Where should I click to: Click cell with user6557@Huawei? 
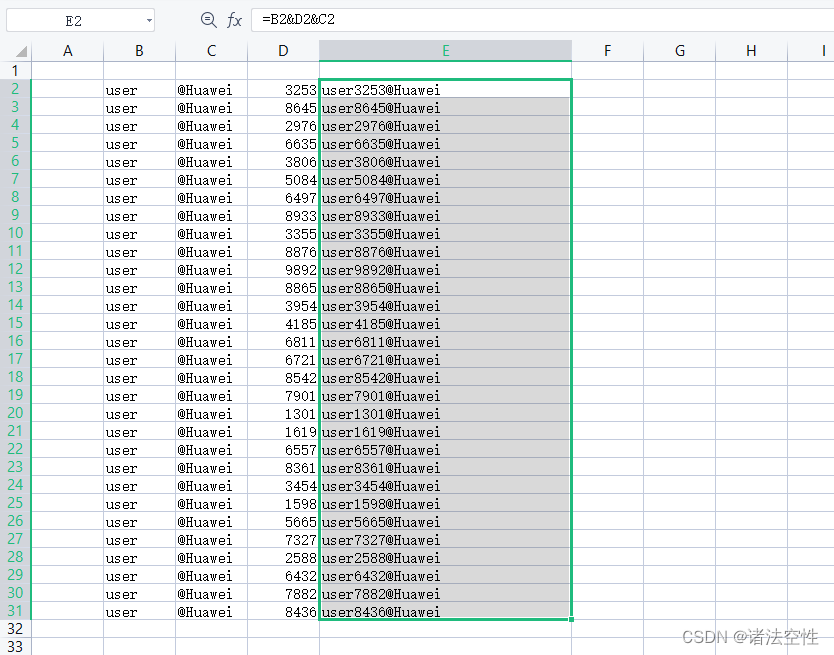coord(445,449)
